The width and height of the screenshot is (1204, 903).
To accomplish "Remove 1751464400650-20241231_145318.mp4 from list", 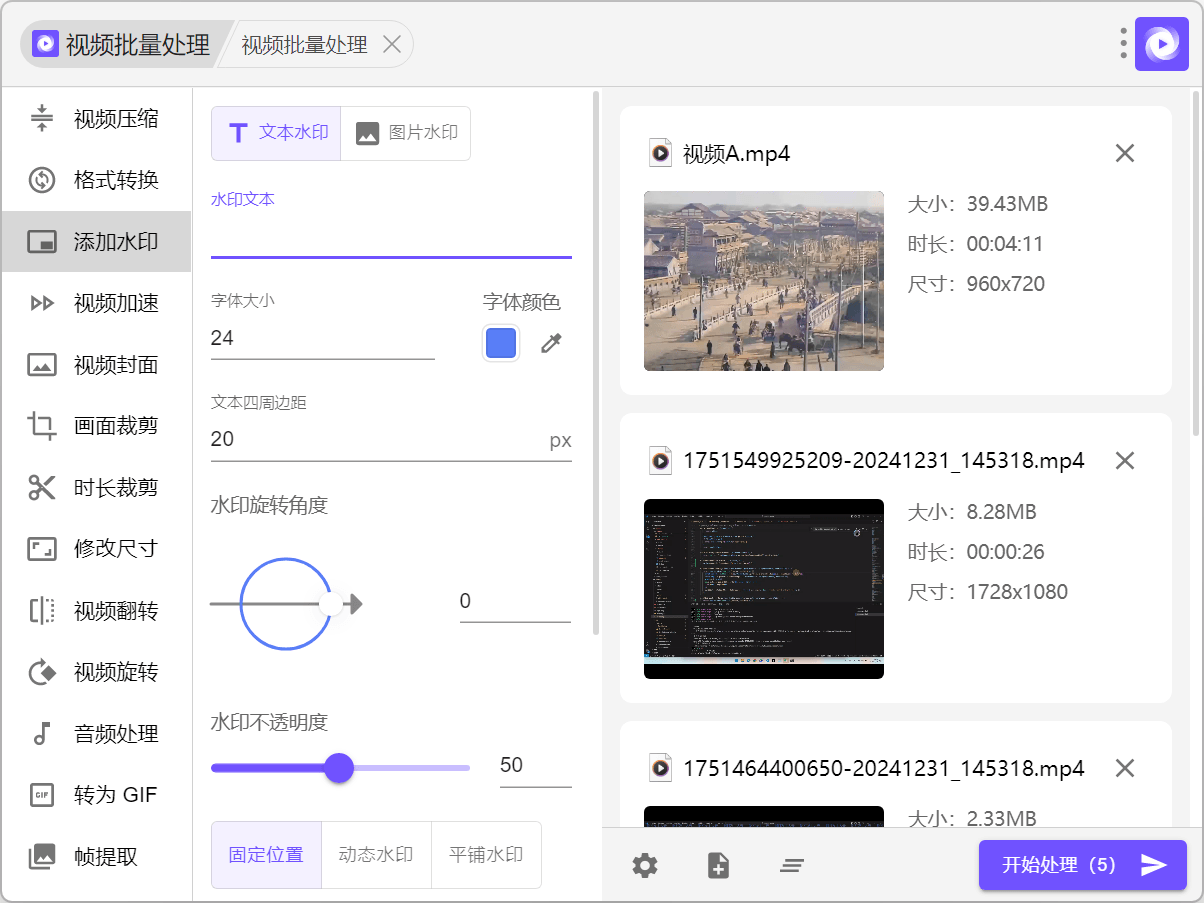I will coord(1125,768).
